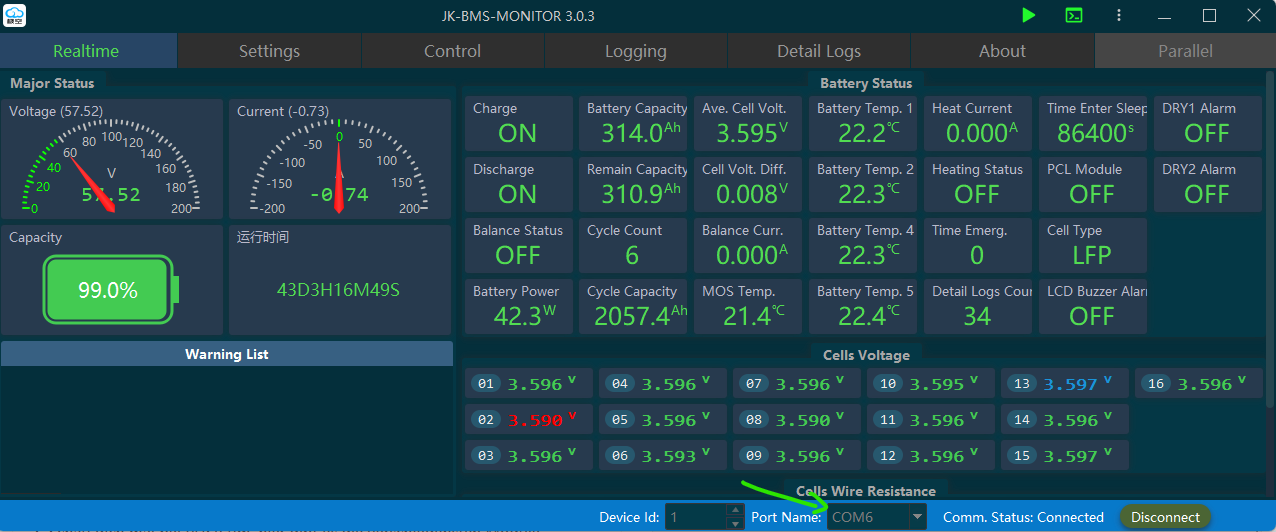Select the Parallel tab
Screen dimensions: 1276x532
[1185, 51]
